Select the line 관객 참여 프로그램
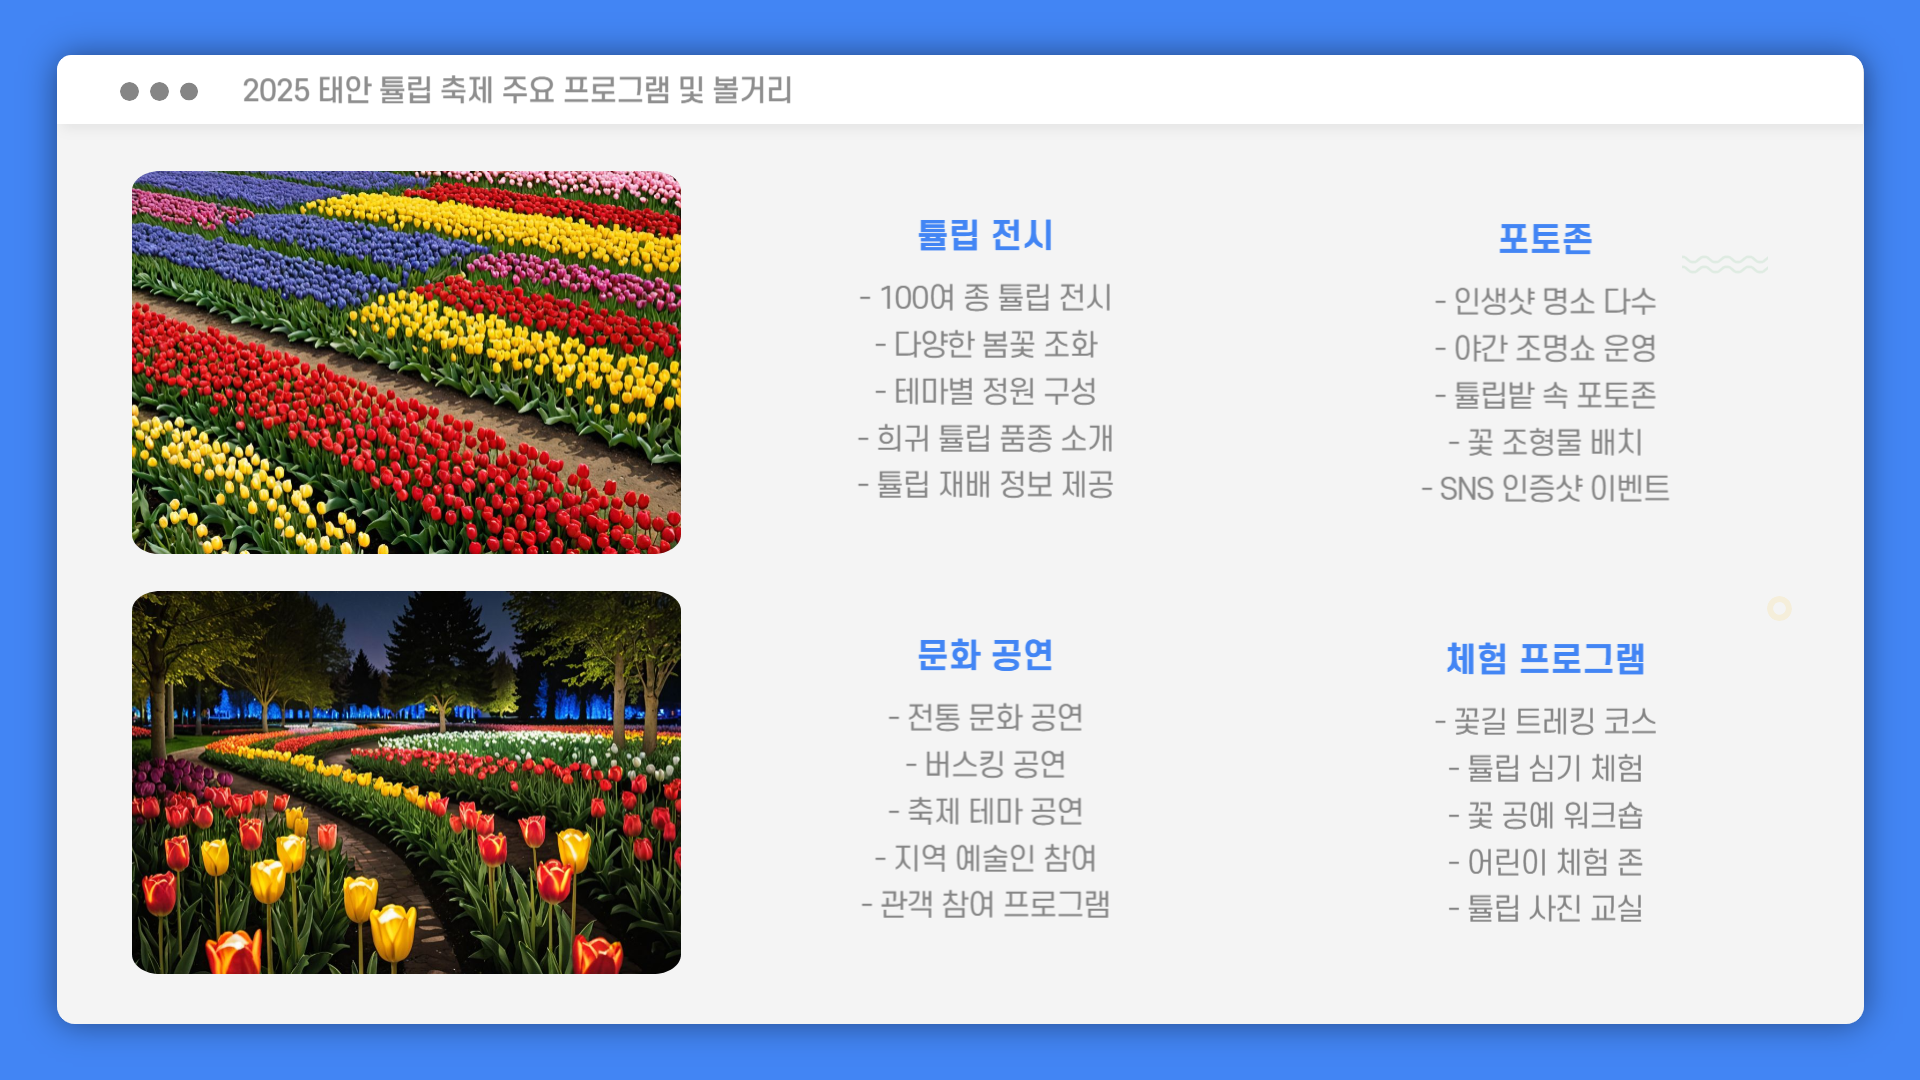Image resolution: width=1920 pixels, height=1080 pixels. pyautogui.click(x=985, y=905)
